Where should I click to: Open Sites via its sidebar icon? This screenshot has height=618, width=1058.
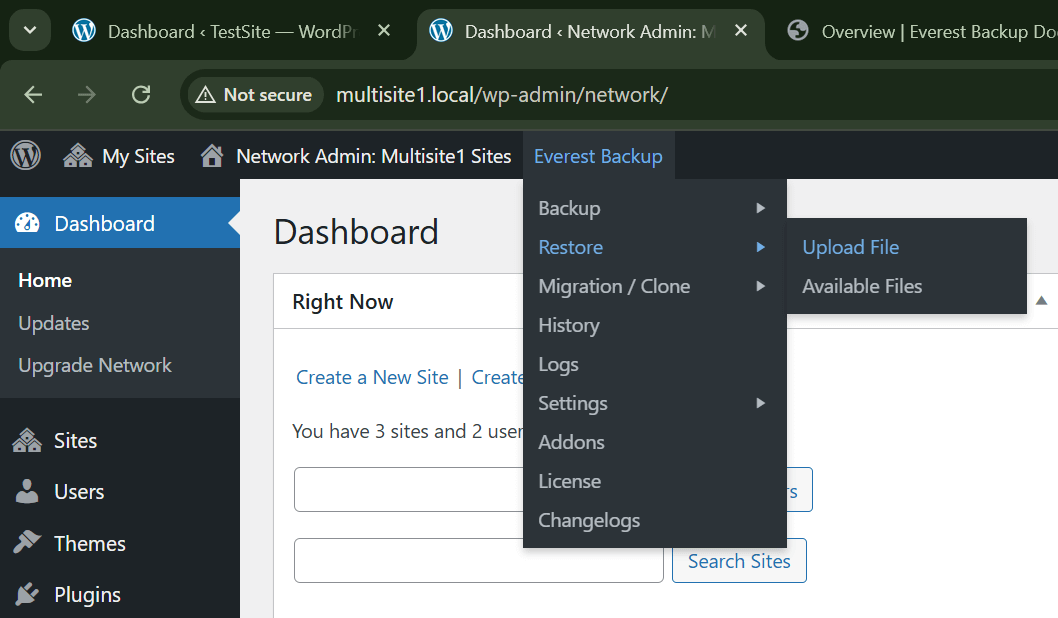pos(27,441)
